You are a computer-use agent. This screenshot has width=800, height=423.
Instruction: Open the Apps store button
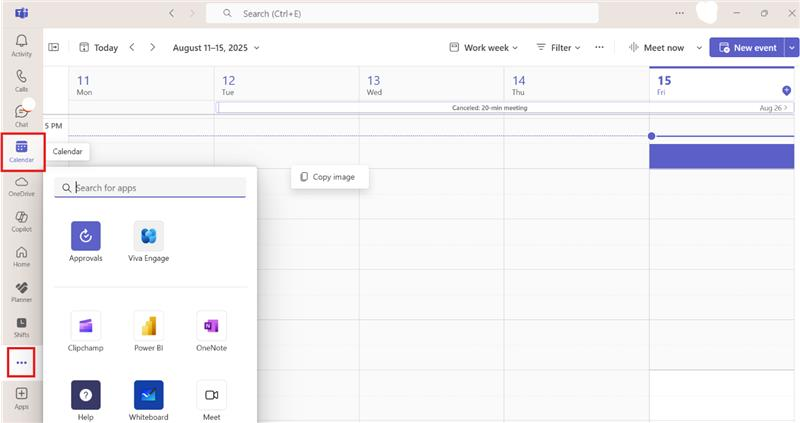[x=21, y=398]
